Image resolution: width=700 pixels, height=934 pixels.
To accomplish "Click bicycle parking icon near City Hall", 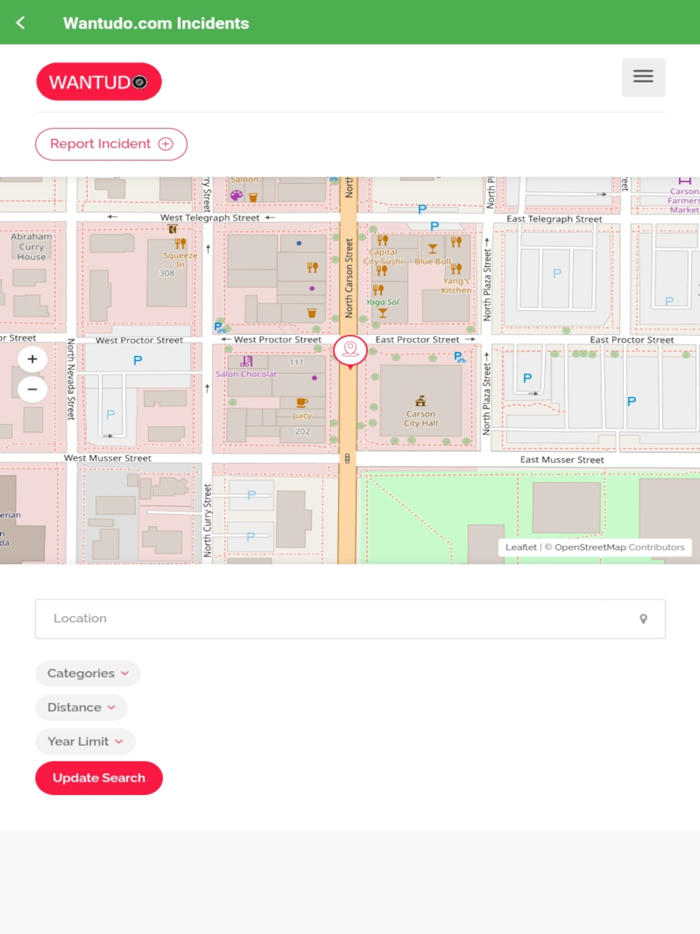I will tap(459, 357).
